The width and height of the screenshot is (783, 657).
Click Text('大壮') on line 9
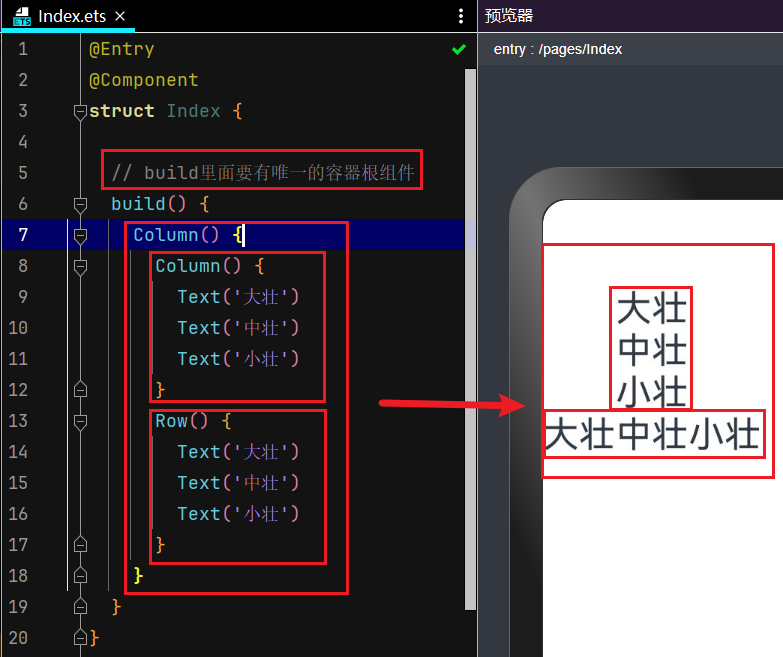(238, 297)
